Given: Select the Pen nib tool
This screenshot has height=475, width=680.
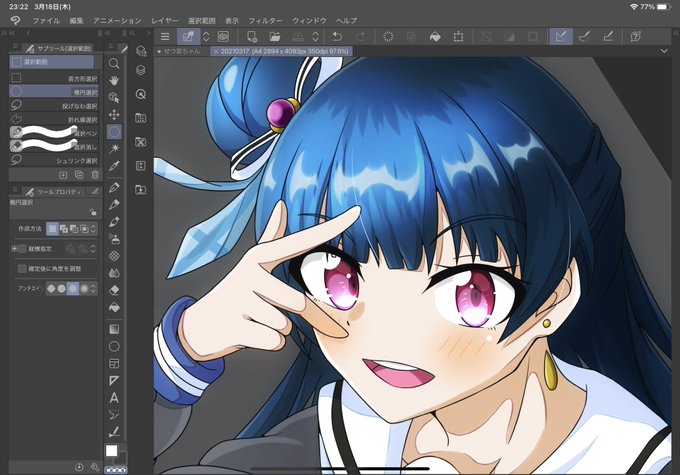Looking at the screenshot, I should click(114, 188).
